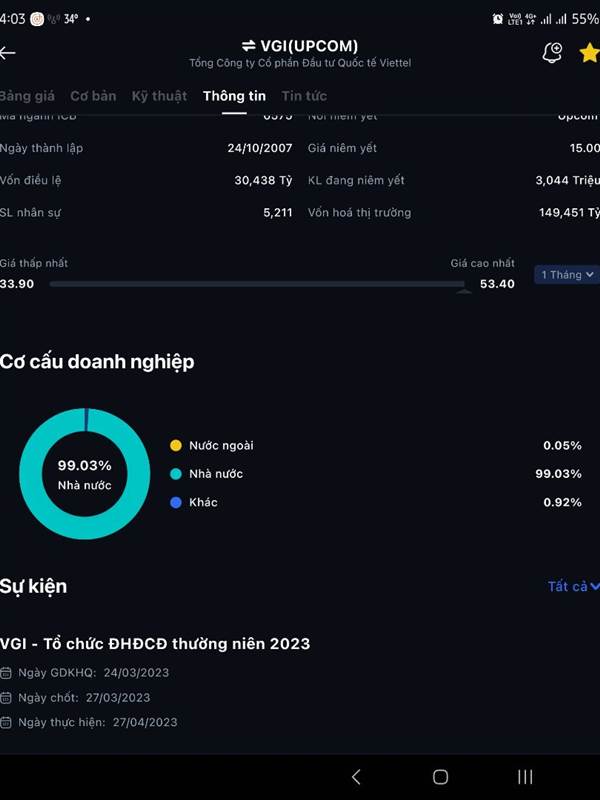Open price alert bell icon
Viewport: 600px width, 800px height.
pyautogui.click(x=552, y=53)
